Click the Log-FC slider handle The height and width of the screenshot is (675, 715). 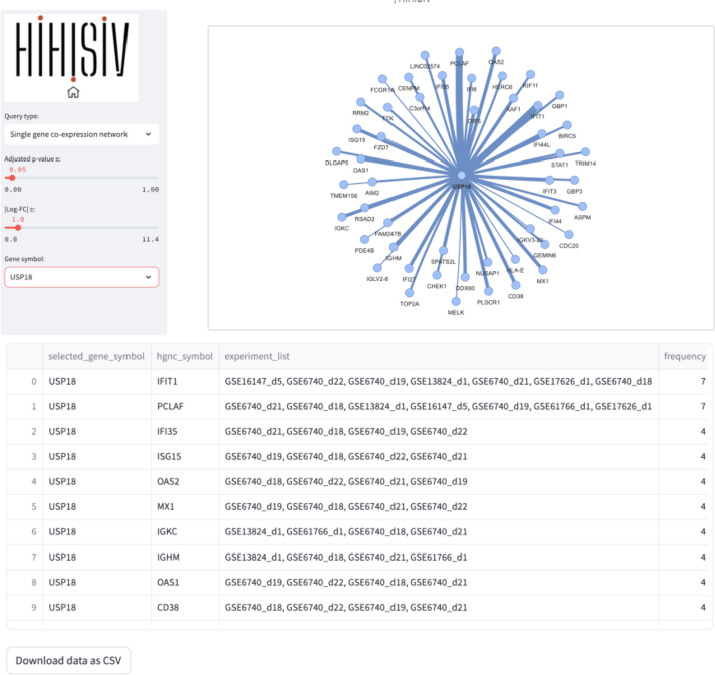[x=18, y=228]
